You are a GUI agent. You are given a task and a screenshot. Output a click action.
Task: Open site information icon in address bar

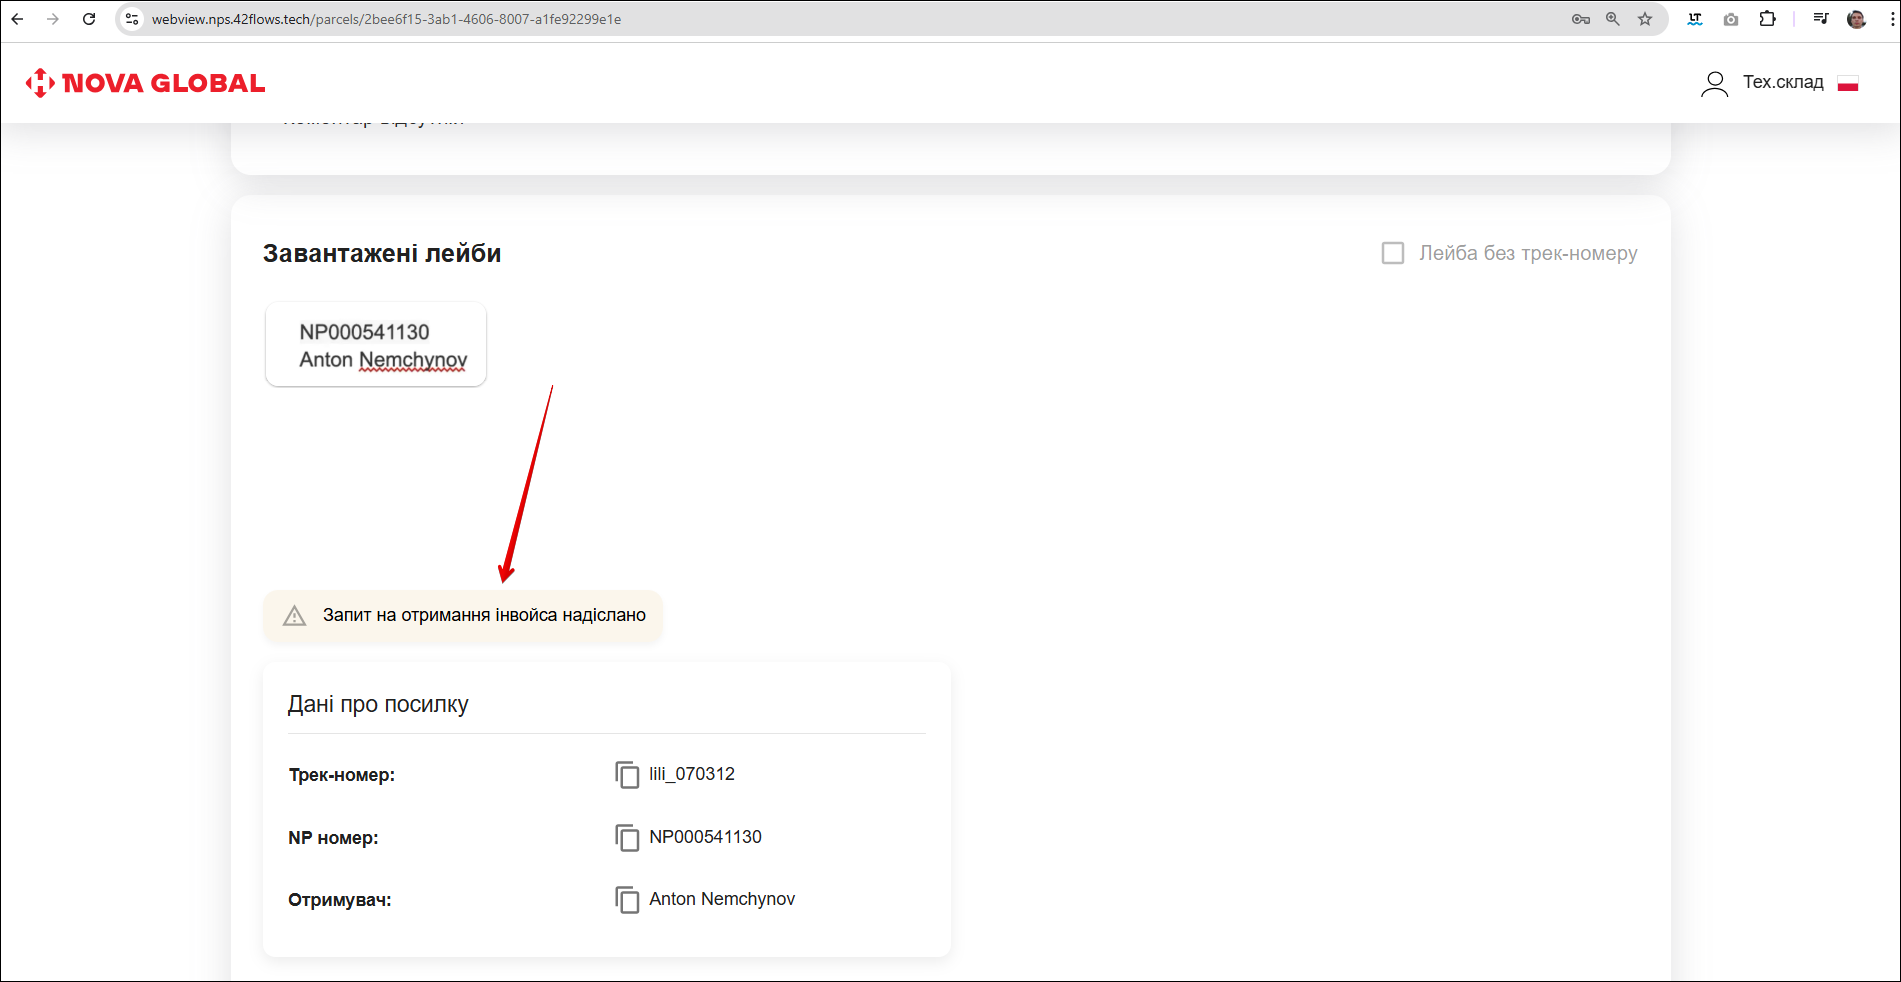[132, 19]
